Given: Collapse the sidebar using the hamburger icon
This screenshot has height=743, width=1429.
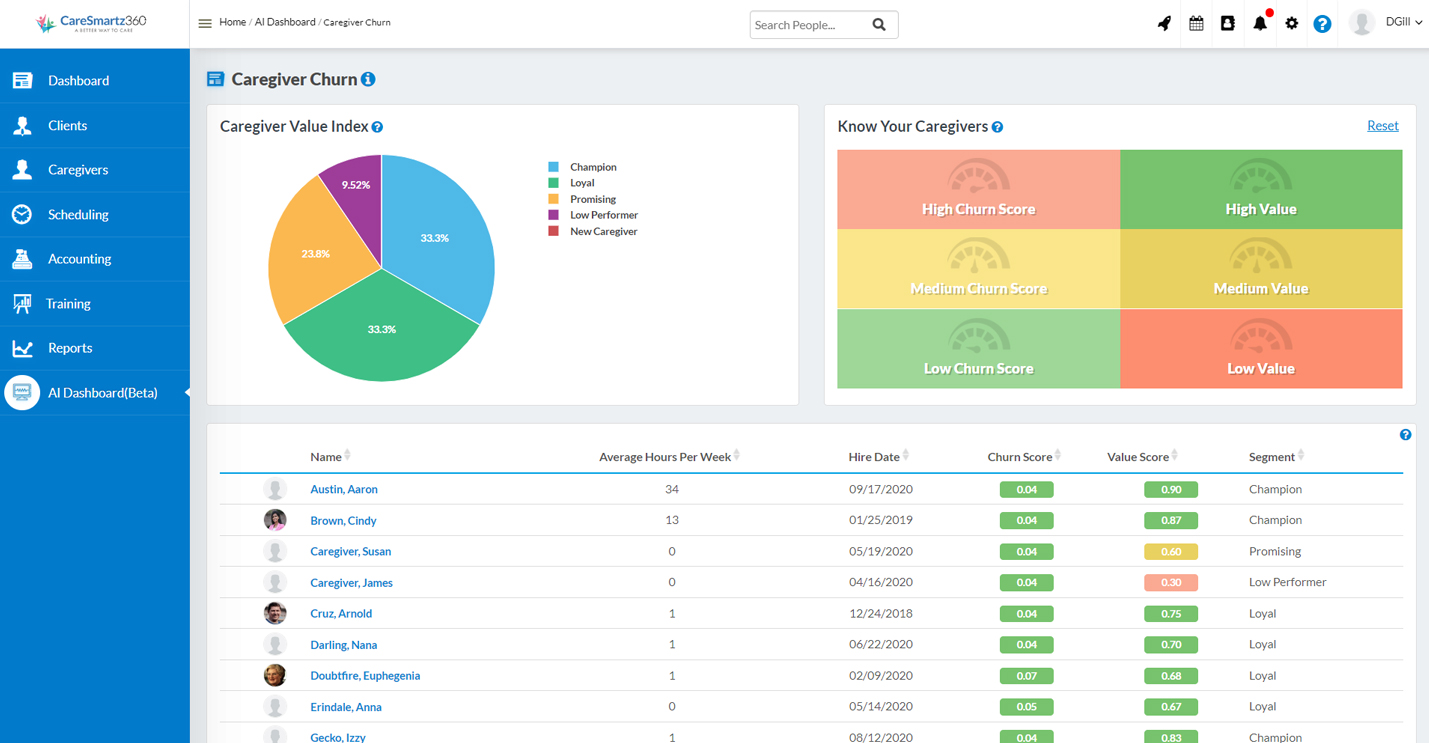Looking at the screenshot, I should click(x=206, y=21).
